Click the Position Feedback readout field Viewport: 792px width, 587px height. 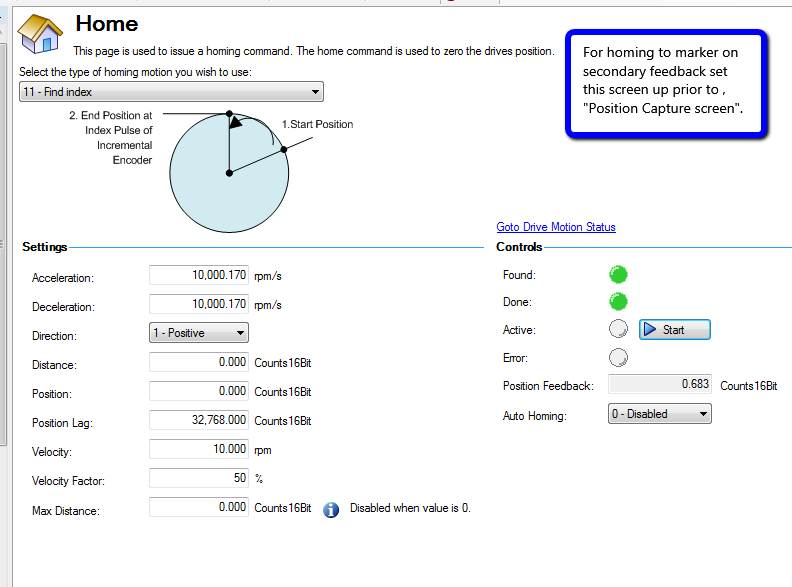point(660,384)
